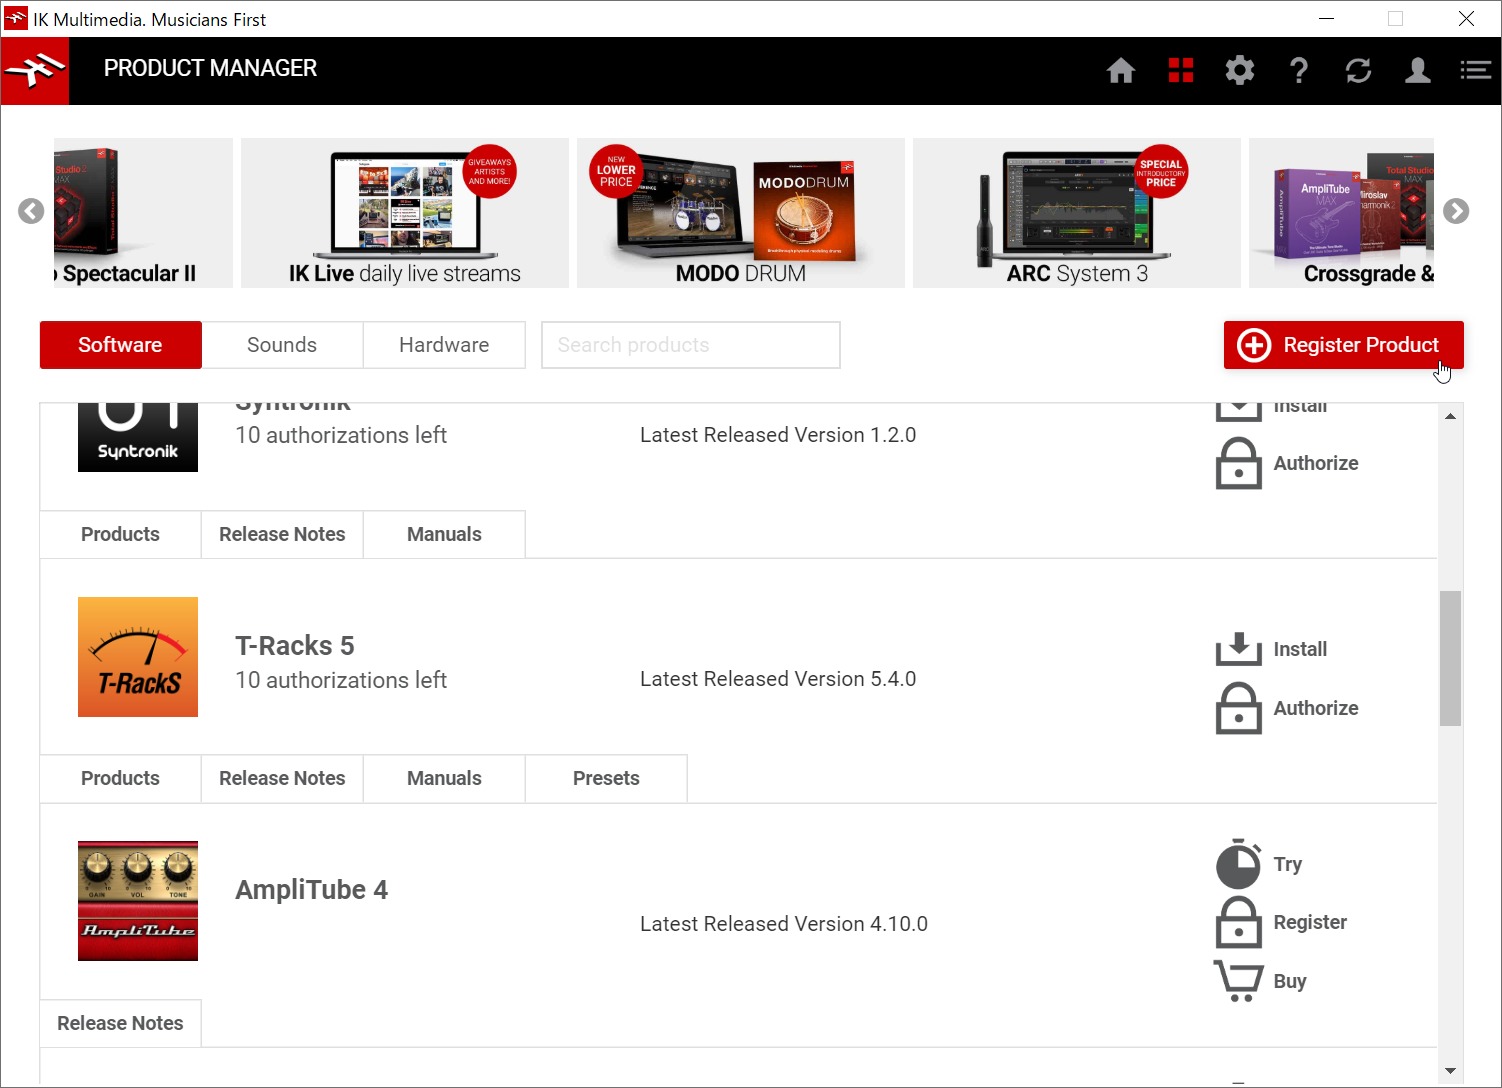The width and height of the screenshot is (1502, 1088).
Task: Click 'Latest Released Version 1.2.0' text
Action: tap(778, 435)
